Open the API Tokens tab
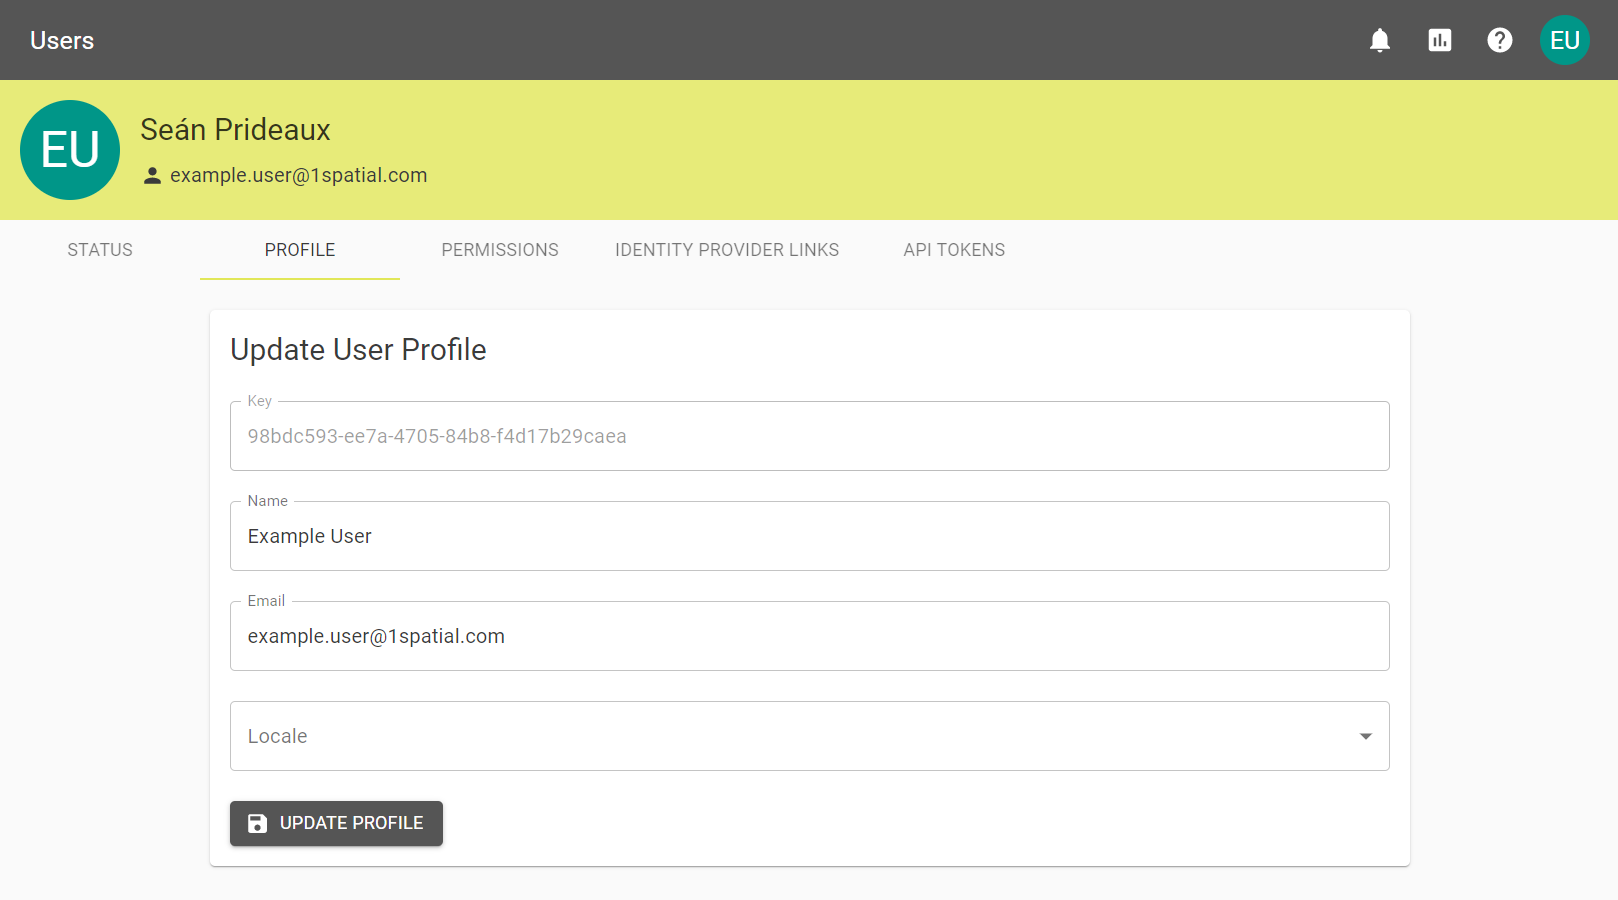This screenshot has height=900, width=1618. tap(954, 250)
